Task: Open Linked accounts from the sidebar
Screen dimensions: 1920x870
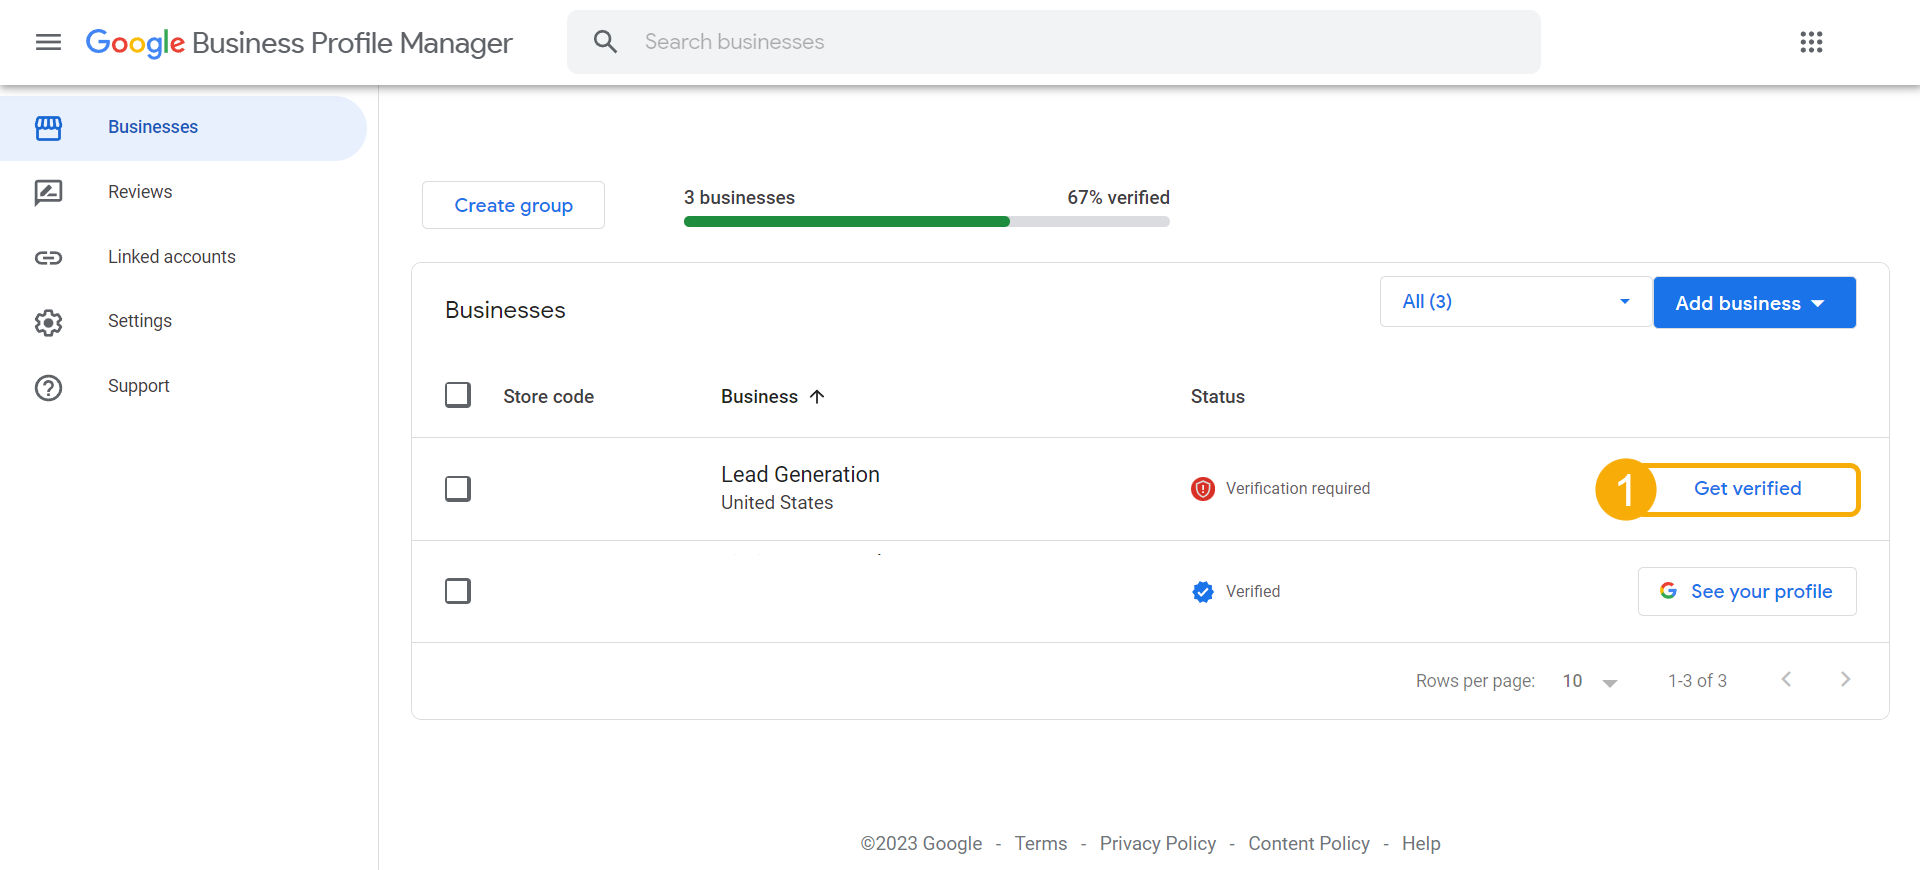Action: coord(172,257)
